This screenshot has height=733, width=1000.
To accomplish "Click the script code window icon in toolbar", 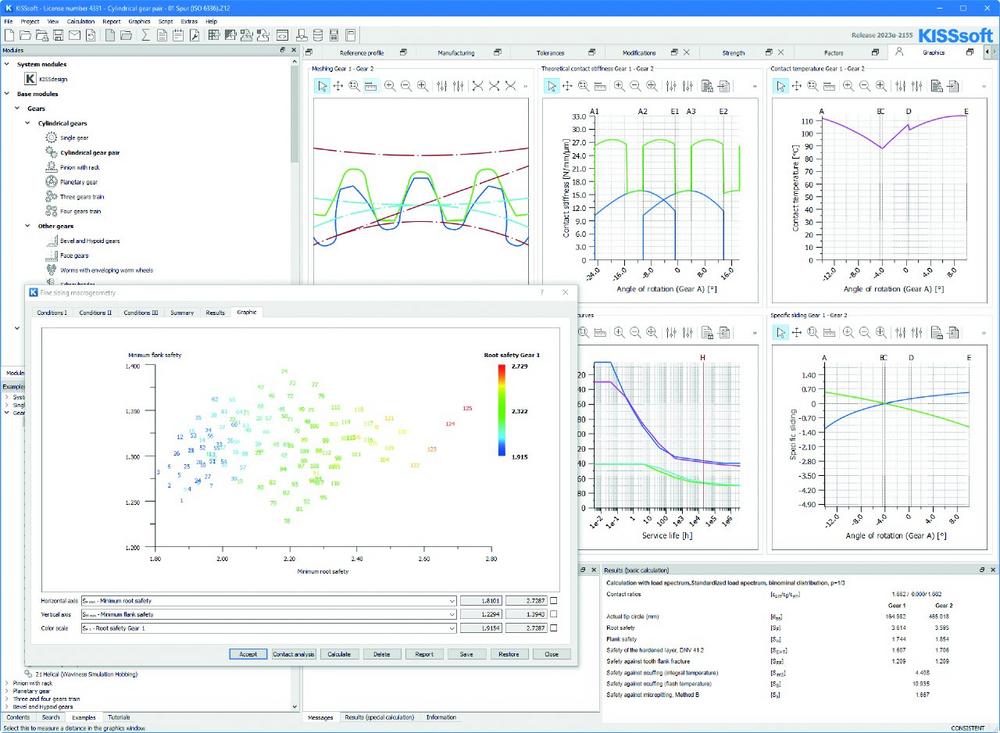I will 282,35.
